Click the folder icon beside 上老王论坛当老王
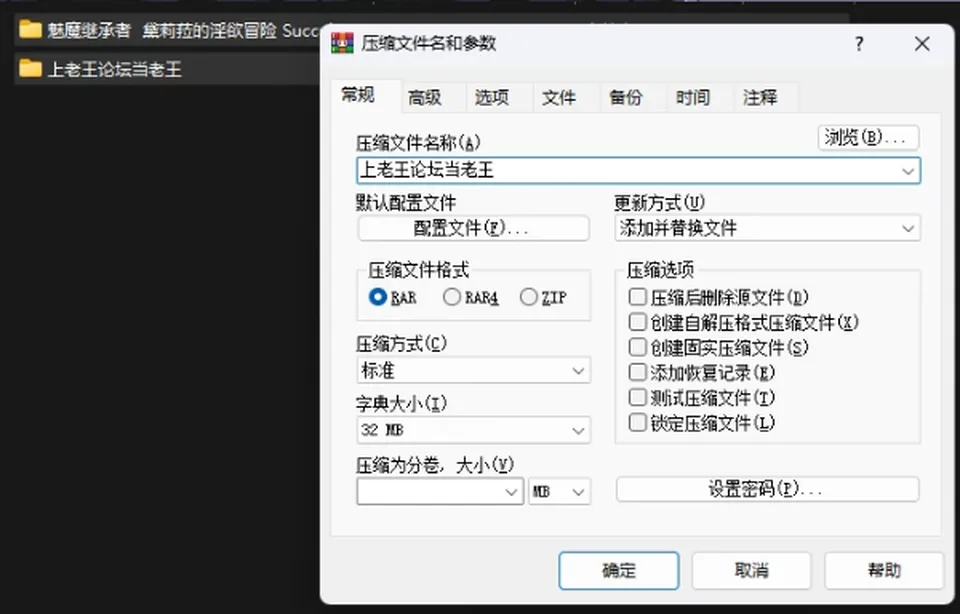Screen dimensions: 960x614 (x=30, y=68)
